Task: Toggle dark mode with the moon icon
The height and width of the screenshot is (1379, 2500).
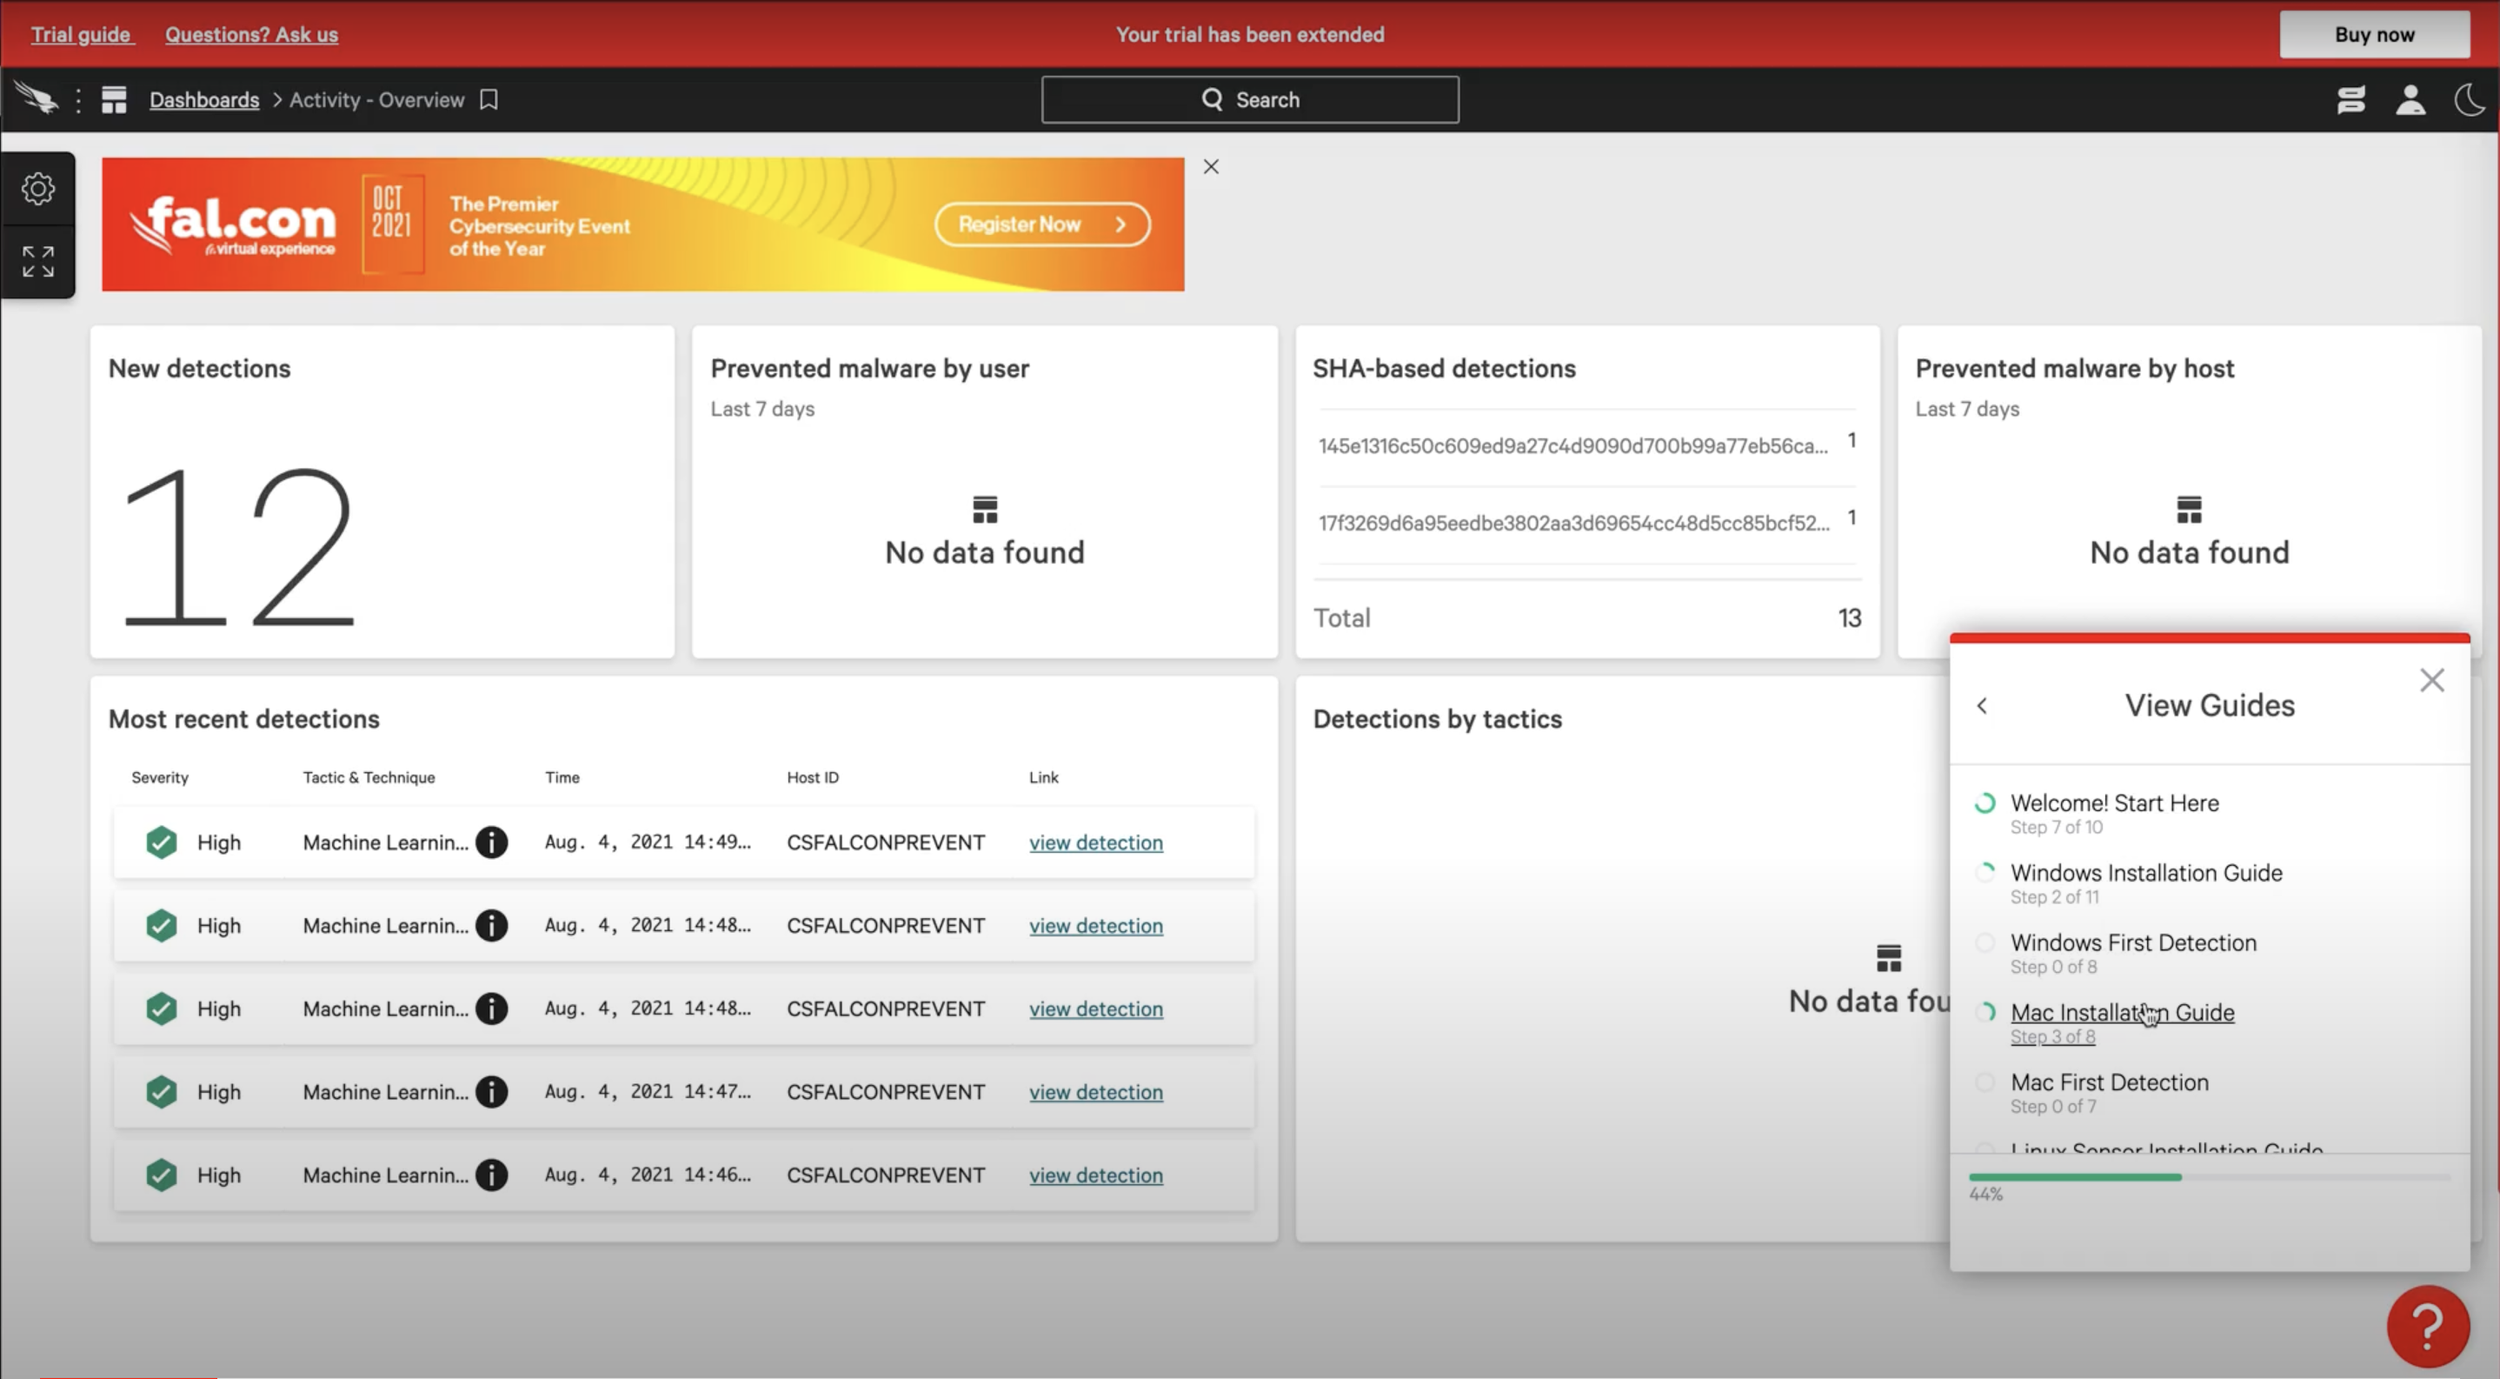Action: click(2470, 99)
